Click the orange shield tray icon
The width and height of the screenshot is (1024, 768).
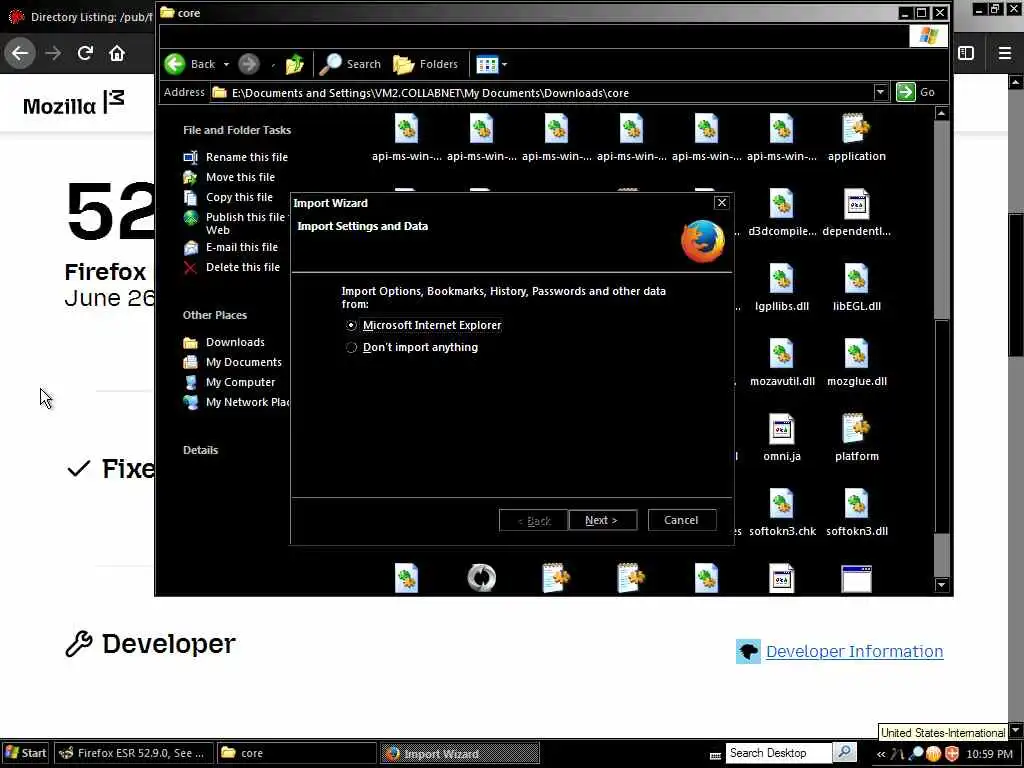click(952, 754)
